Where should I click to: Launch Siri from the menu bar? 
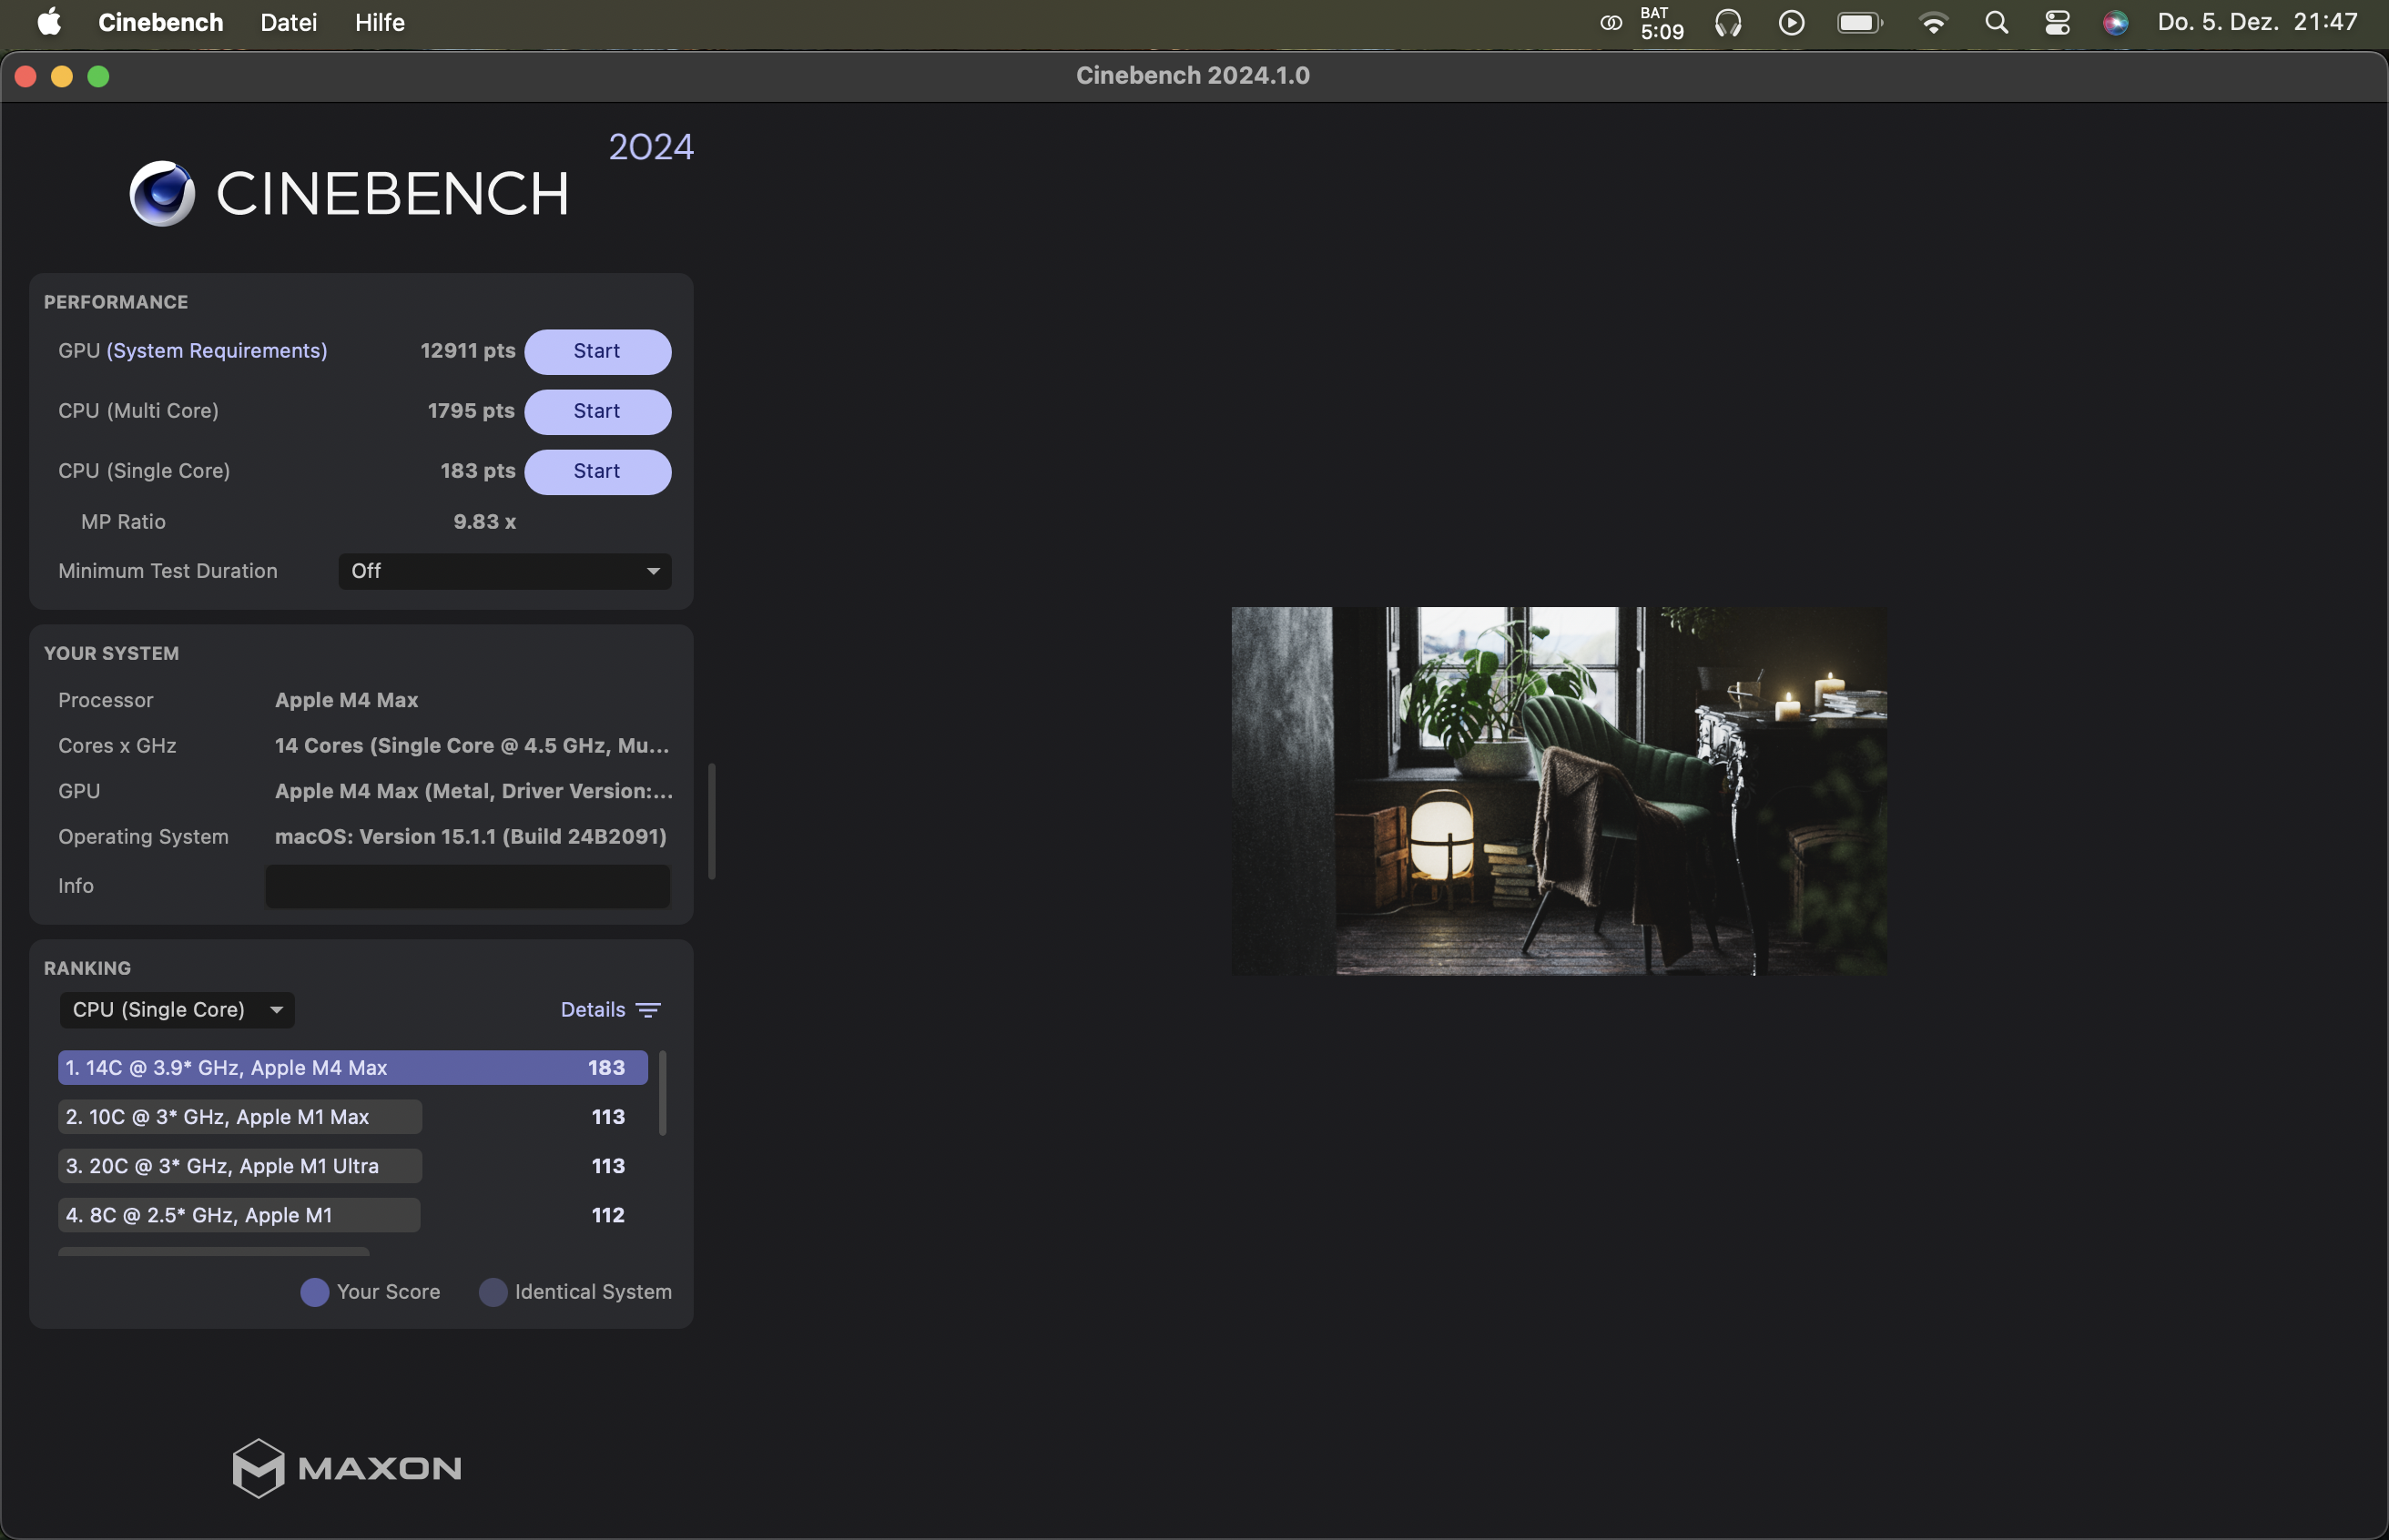point(2115,22)
